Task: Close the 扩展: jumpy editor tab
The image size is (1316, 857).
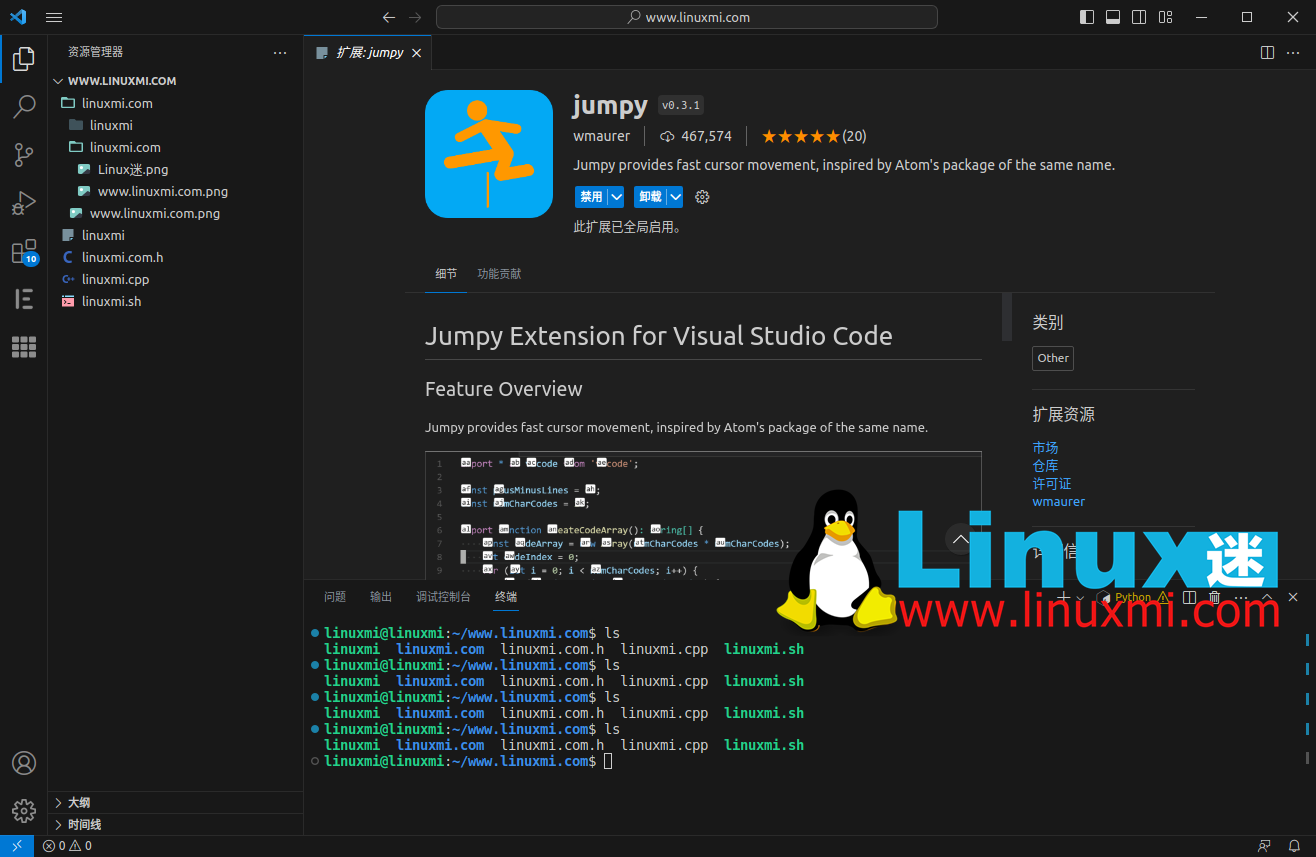Action: [x=417, y=53]
